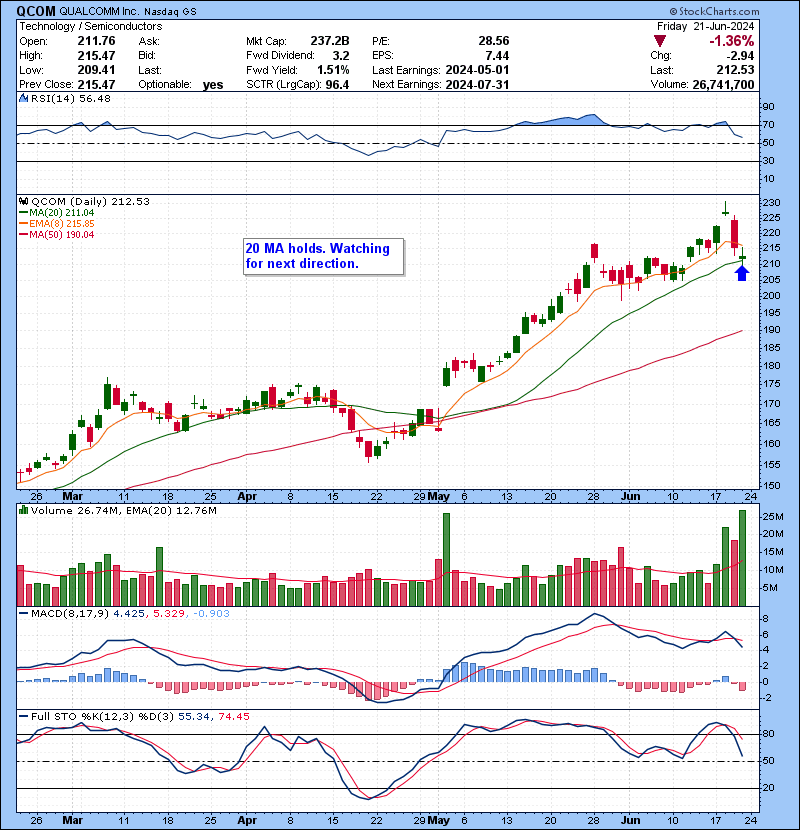Click the Mkt Cap 237.2B value
The image size is (800, 830).
tap(330, 41)
